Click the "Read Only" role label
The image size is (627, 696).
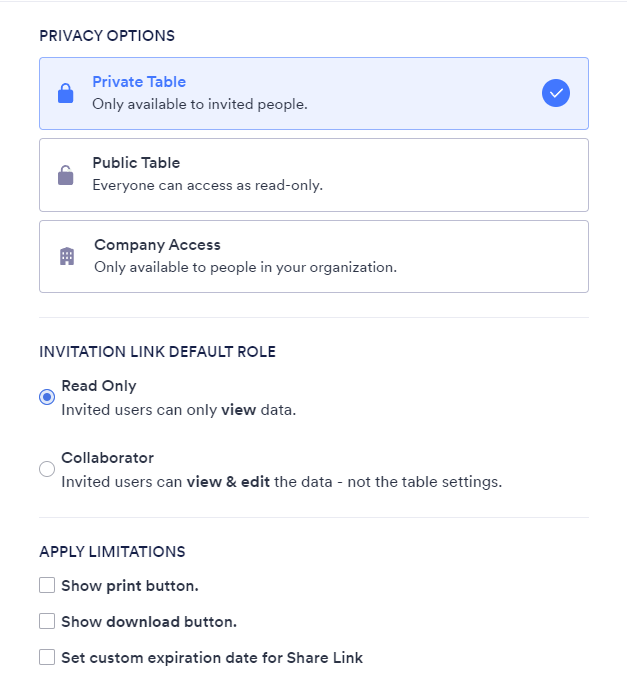99,386
